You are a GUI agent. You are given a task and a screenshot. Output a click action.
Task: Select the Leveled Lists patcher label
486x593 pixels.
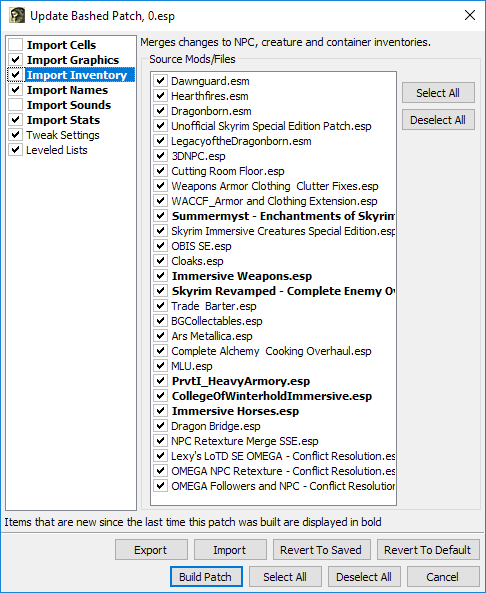click(57, 150)
